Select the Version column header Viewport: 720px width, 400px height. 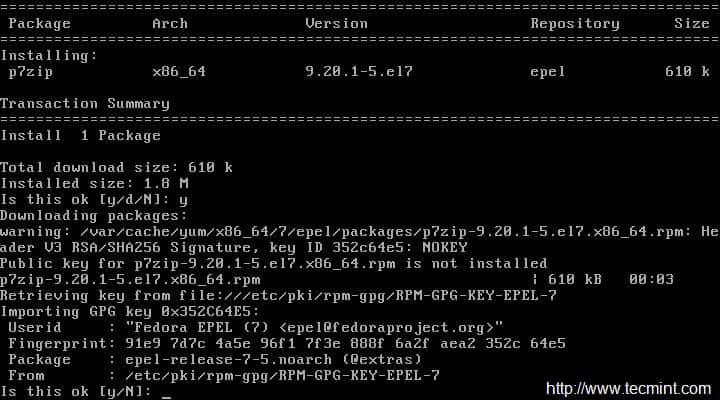tap(337, 24)
